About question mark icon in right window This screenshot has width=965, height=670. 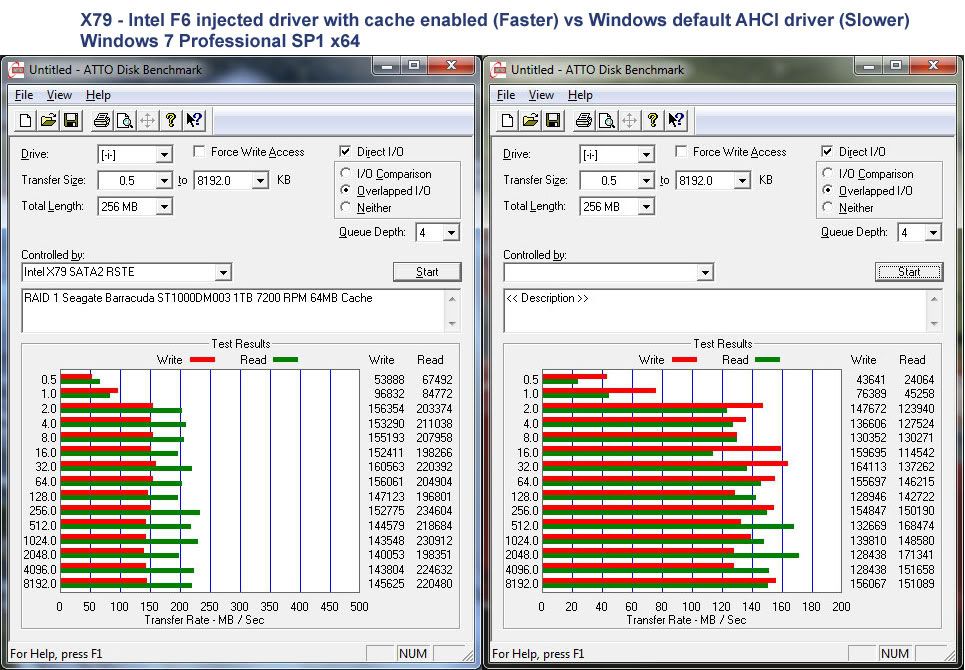pyautogui.click(x=653, y=120)
